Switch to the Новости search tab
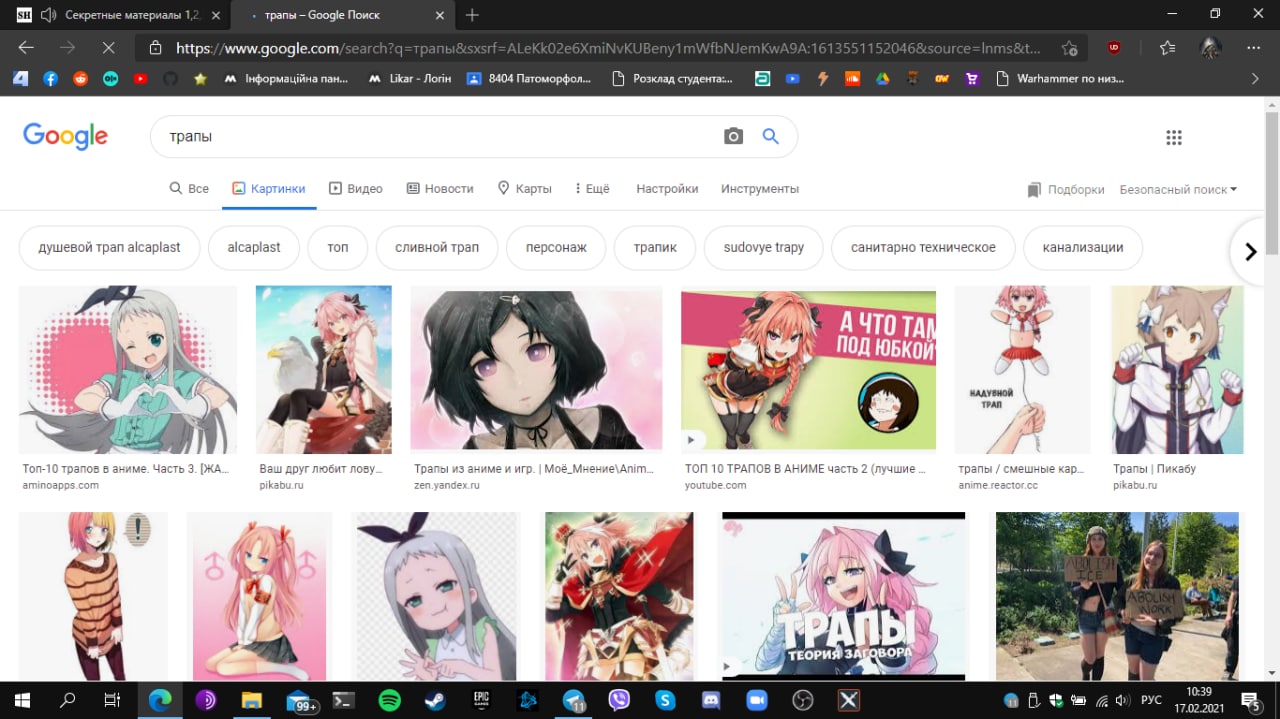This screenshot has width=1280, height=719. (440, 188)
